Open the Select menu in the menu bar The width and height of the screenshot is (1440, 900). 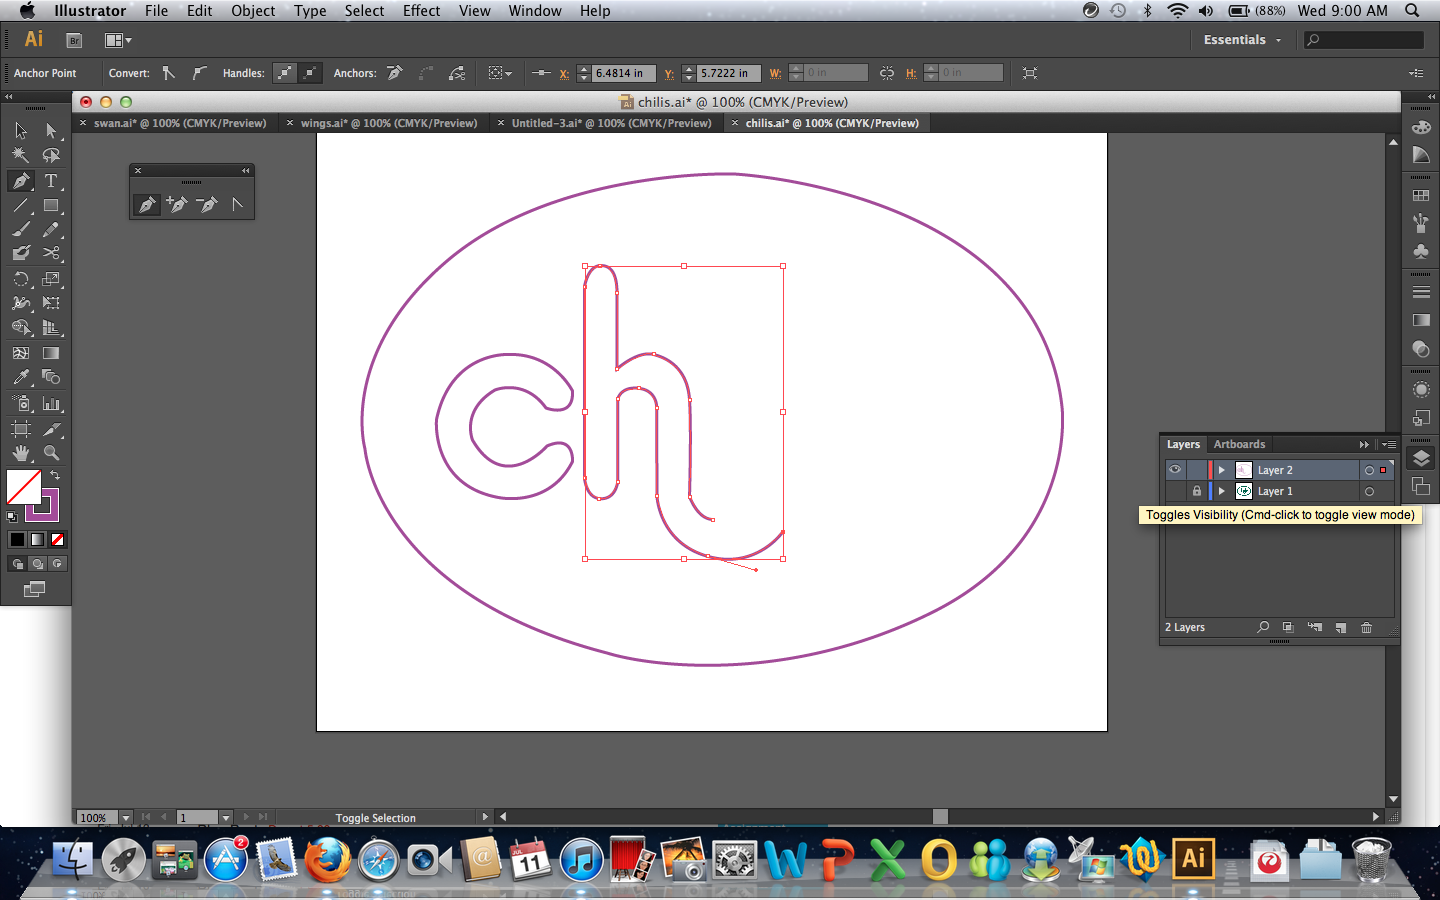click(364, 11)
